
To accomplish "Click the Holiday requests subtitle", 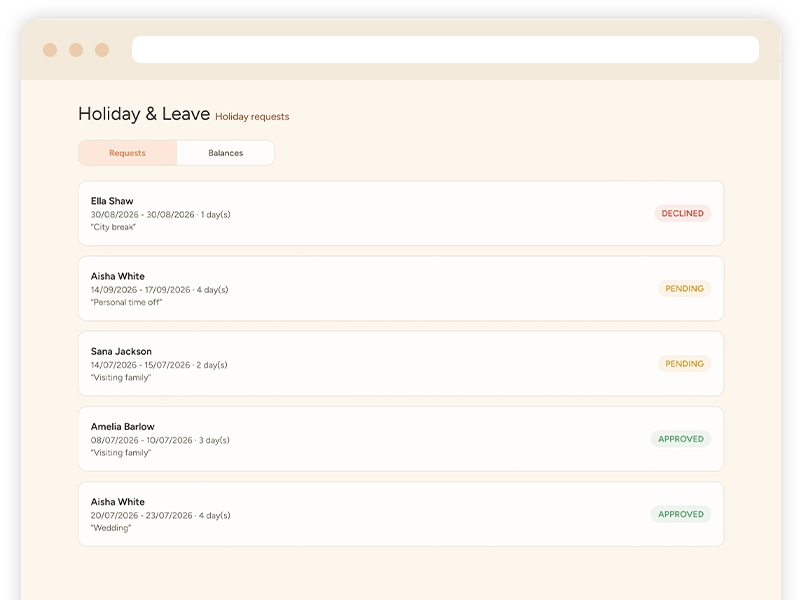I will (252, 117).
